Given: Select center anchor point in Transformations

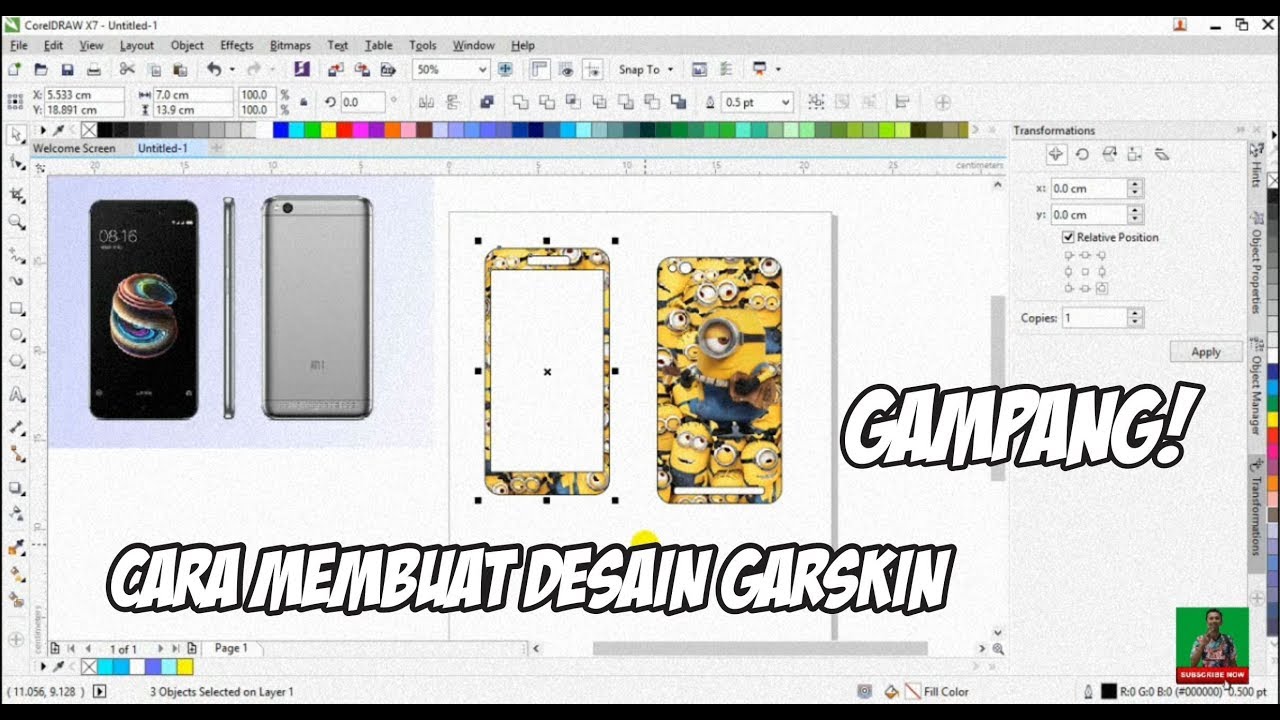Looking at the screenshot, I should pos(1086,272).
